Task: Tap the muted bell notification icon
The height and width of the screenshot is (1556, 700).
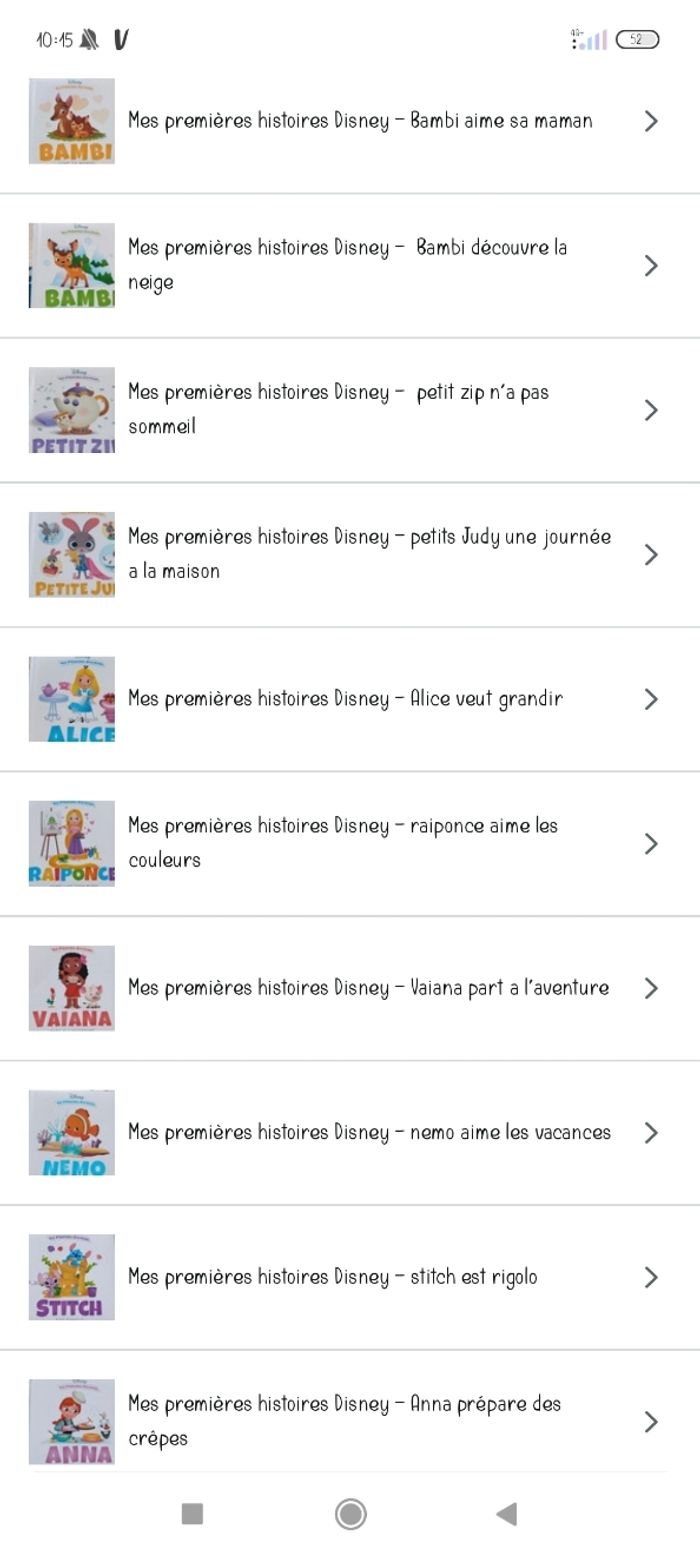Action: (x=90, y=40)
